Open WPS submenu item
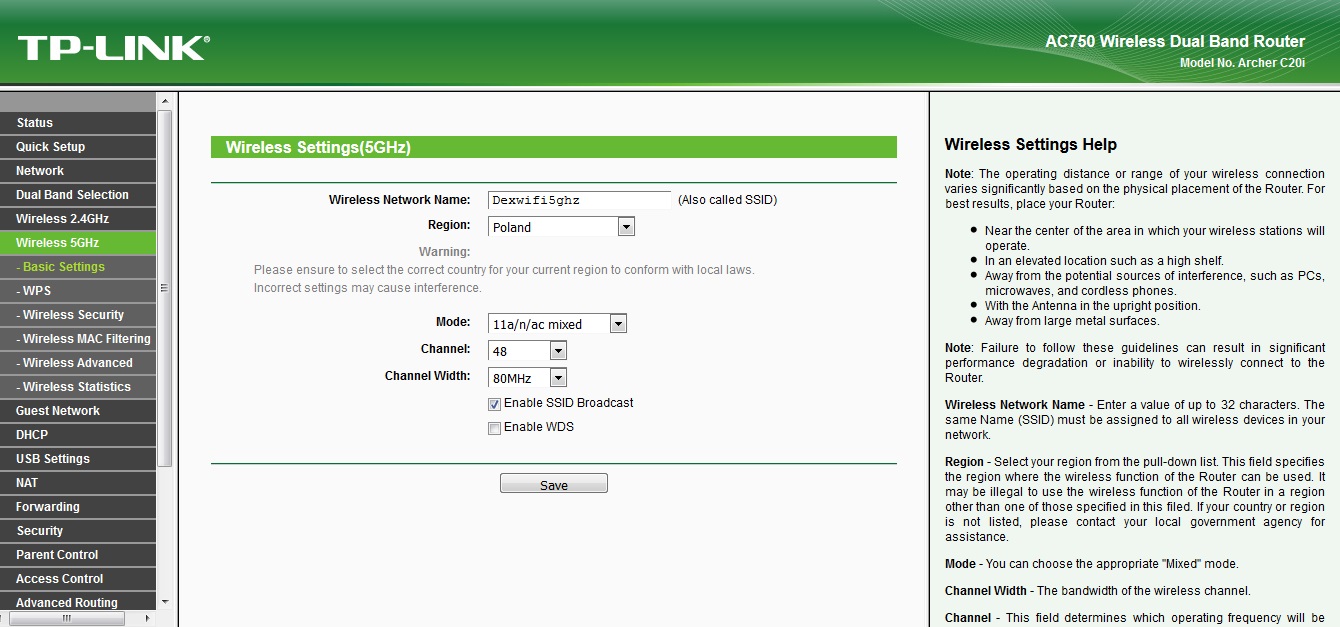This screenshot has height=627, width=1340. point(78,290)
